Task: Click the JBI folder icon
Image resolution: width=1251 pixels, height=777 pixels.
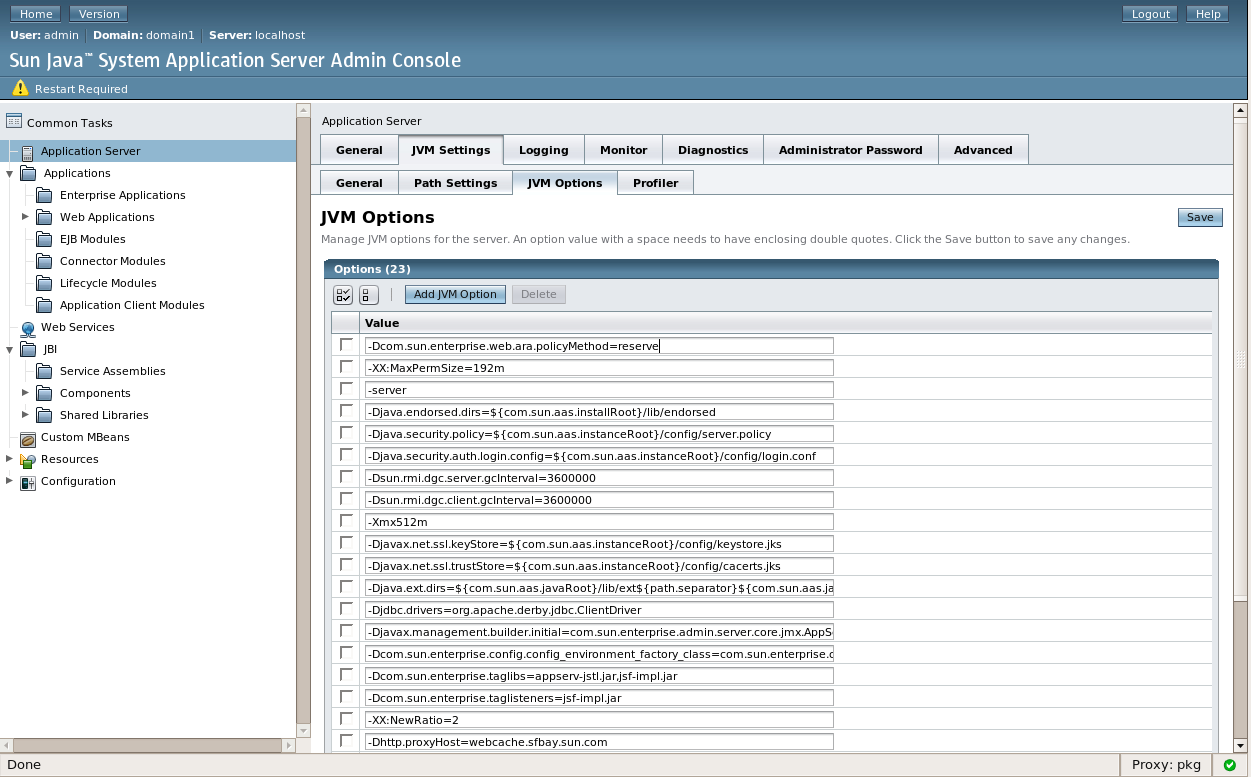Action: tap(28, 350)
